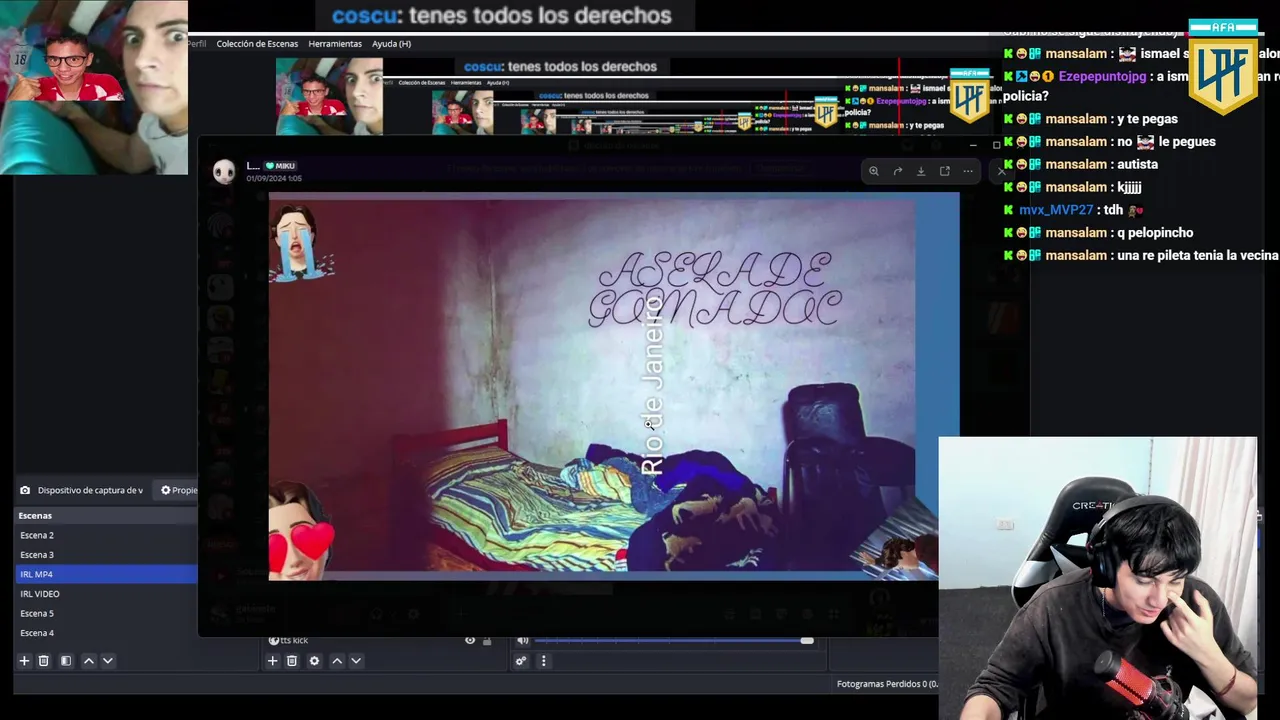Click the mansalam 'autista' chat message

1081,164
